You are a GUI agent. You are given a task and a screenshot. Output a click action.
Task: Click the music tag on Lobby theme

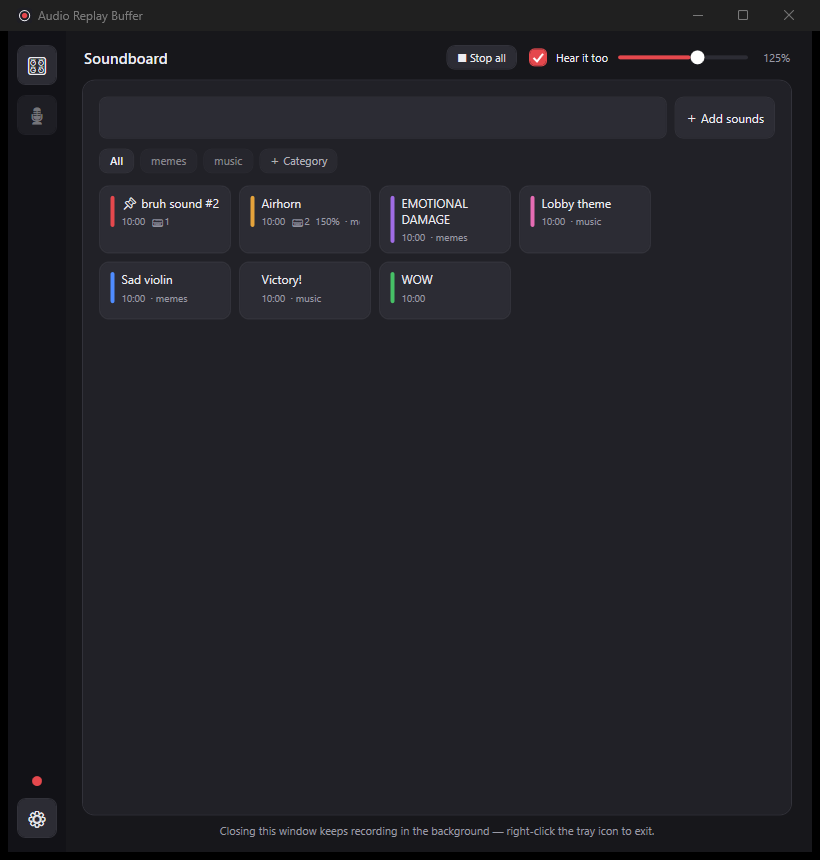pos(589,222)
